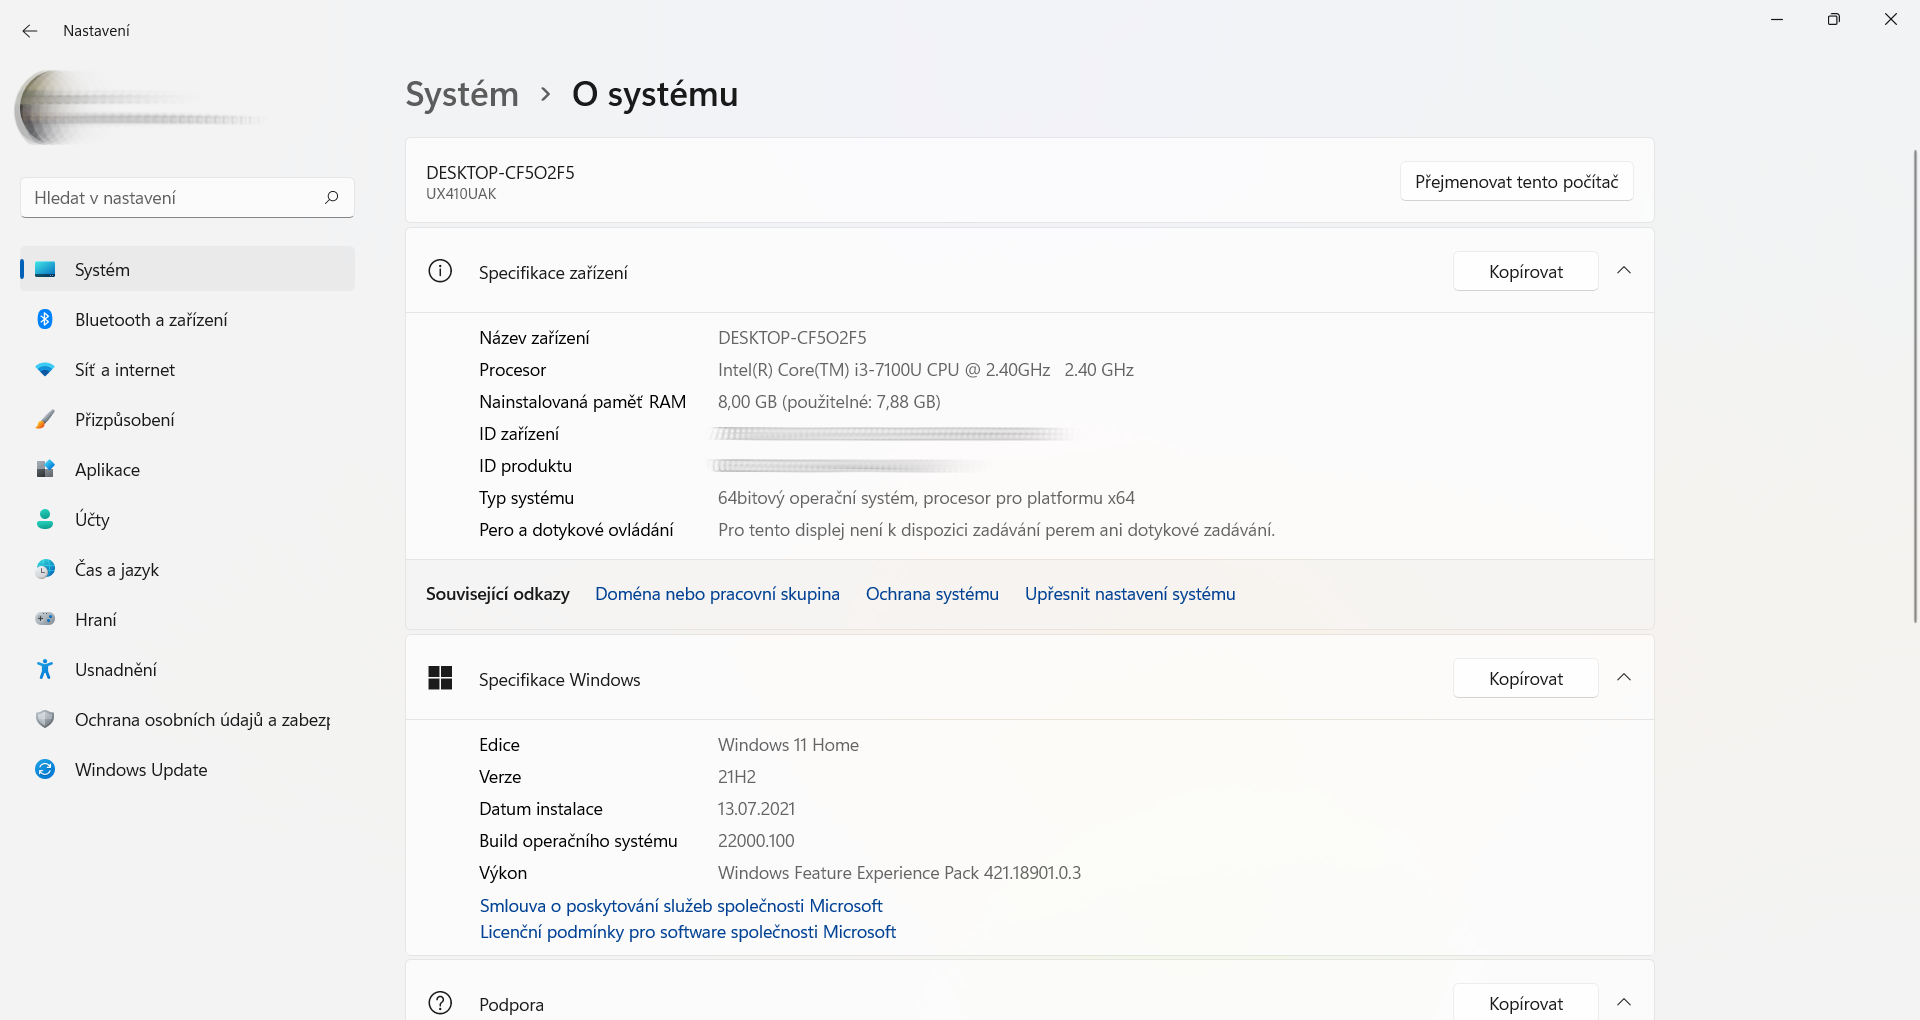Open Systém settings category
1920x1020 pixels.
click(188, 269)
